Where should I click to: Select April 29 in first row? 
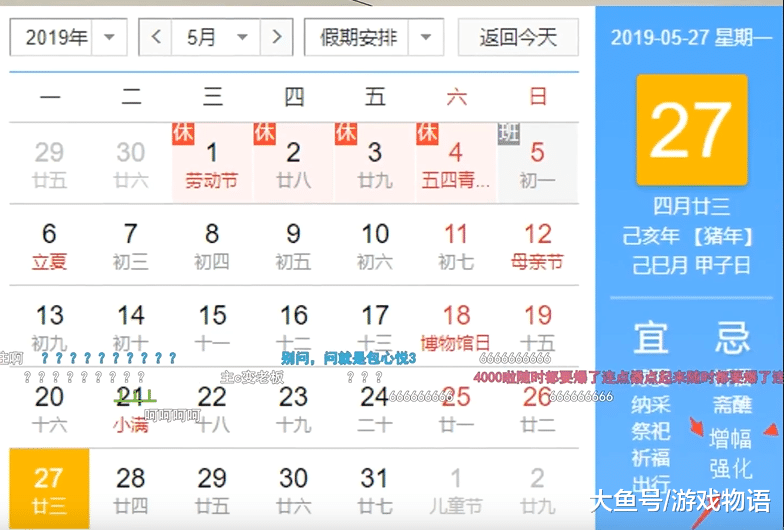pyautogui.click(x=50, y=163)
